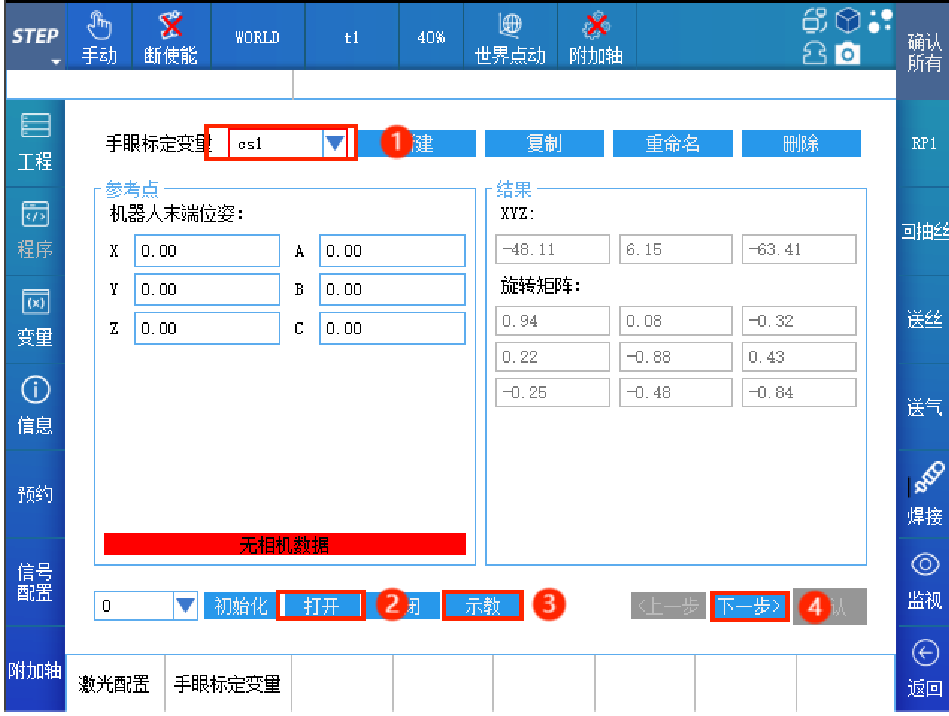Switch to the 手眼标定变量 tab

coord(227,684)
